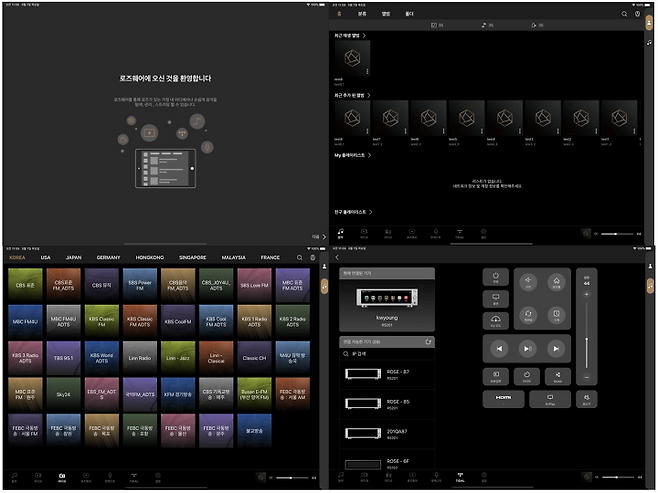Refresh the connectable device list

[x=429, y=341]
